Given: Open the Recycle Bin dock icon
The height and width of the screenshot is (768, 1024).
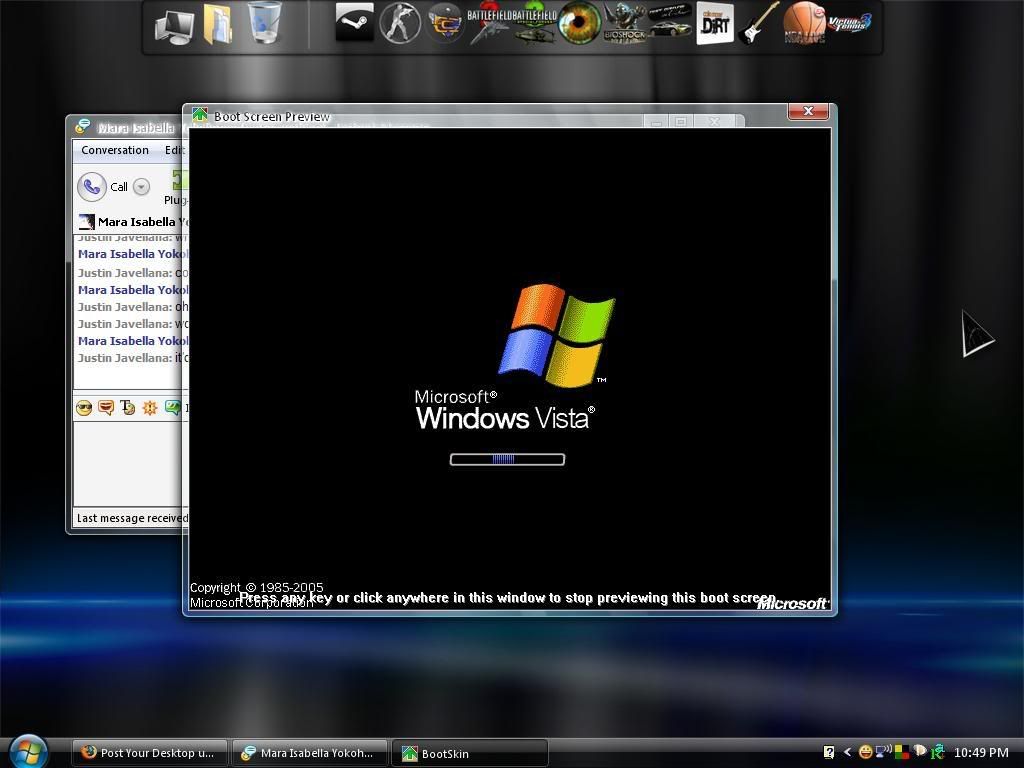Looking at the screenshot, I should pos(264,23).
